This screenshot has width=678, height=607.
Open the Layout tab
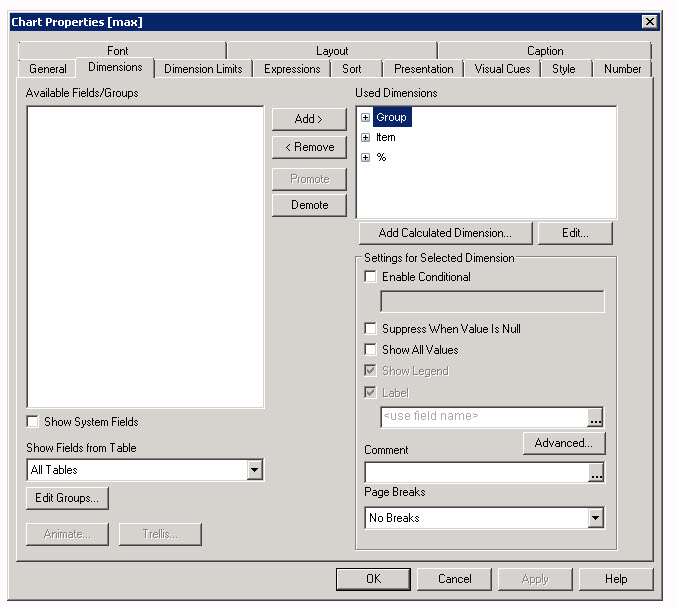coord(332,51)
